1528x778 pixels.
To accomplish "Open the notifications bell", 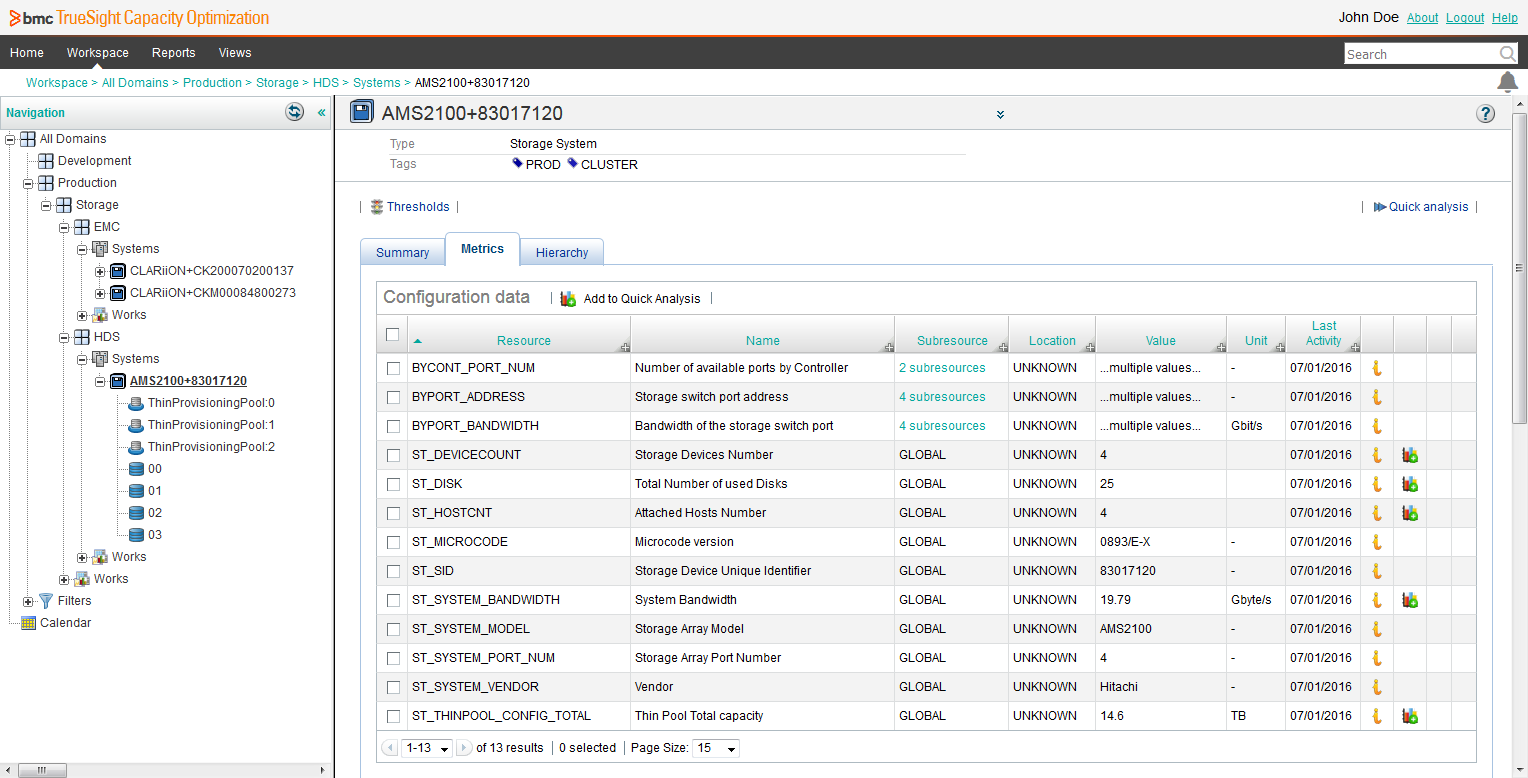I will coord(1507,82).
